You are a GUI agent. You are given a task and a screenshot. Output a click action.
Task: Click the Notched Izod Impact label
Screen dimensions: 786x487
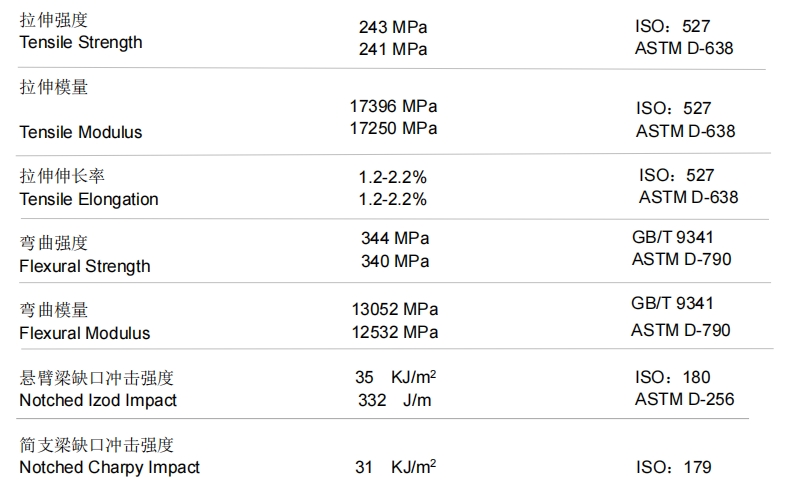click(98, 400)
